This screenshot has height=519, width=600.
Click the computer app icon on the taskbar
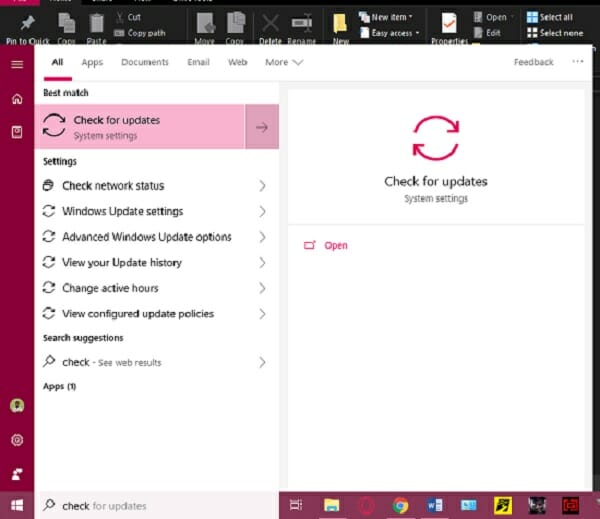coord(468,505)
